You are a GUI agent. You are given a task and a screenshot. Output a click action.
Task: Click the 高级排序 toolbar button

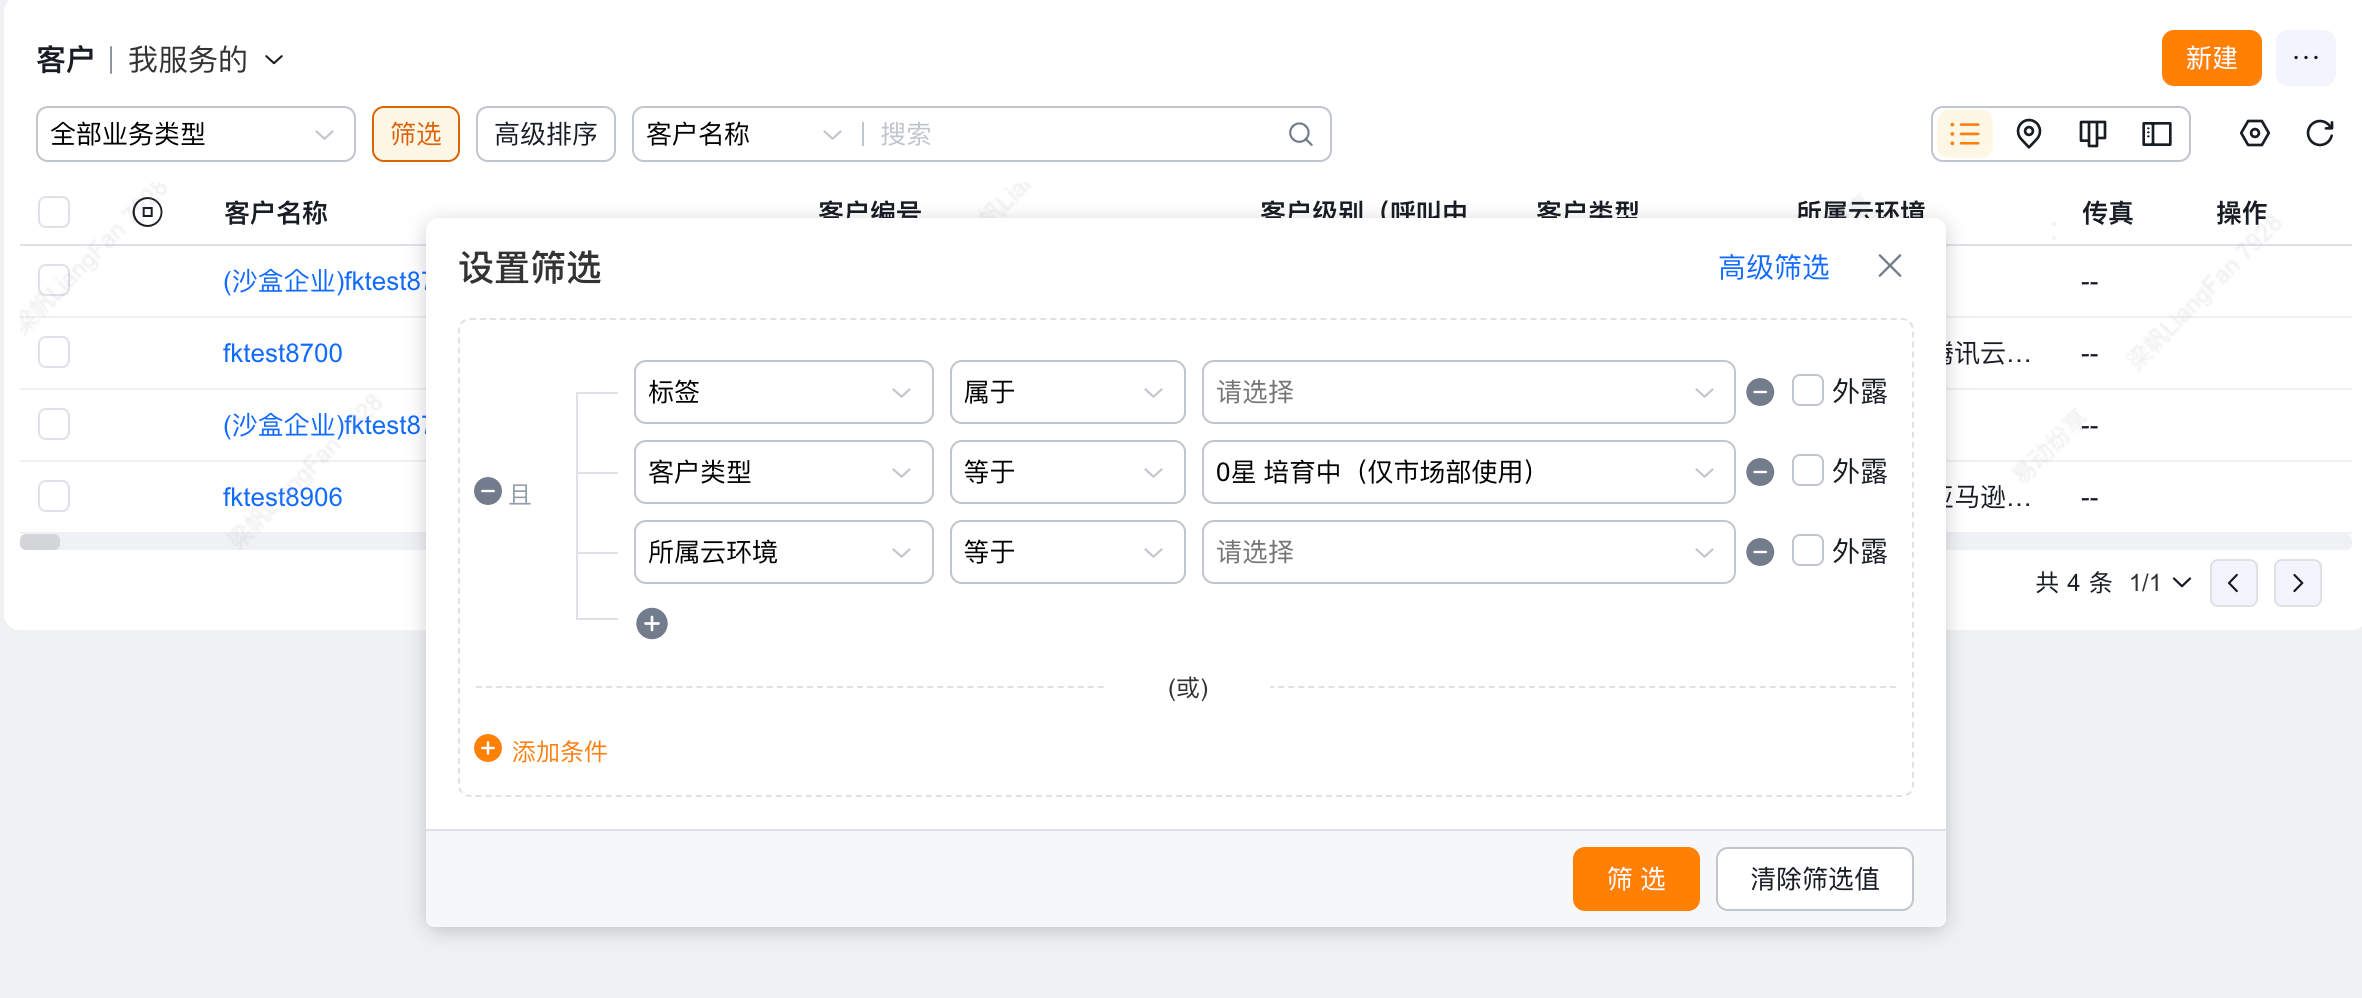pos(545,134)
